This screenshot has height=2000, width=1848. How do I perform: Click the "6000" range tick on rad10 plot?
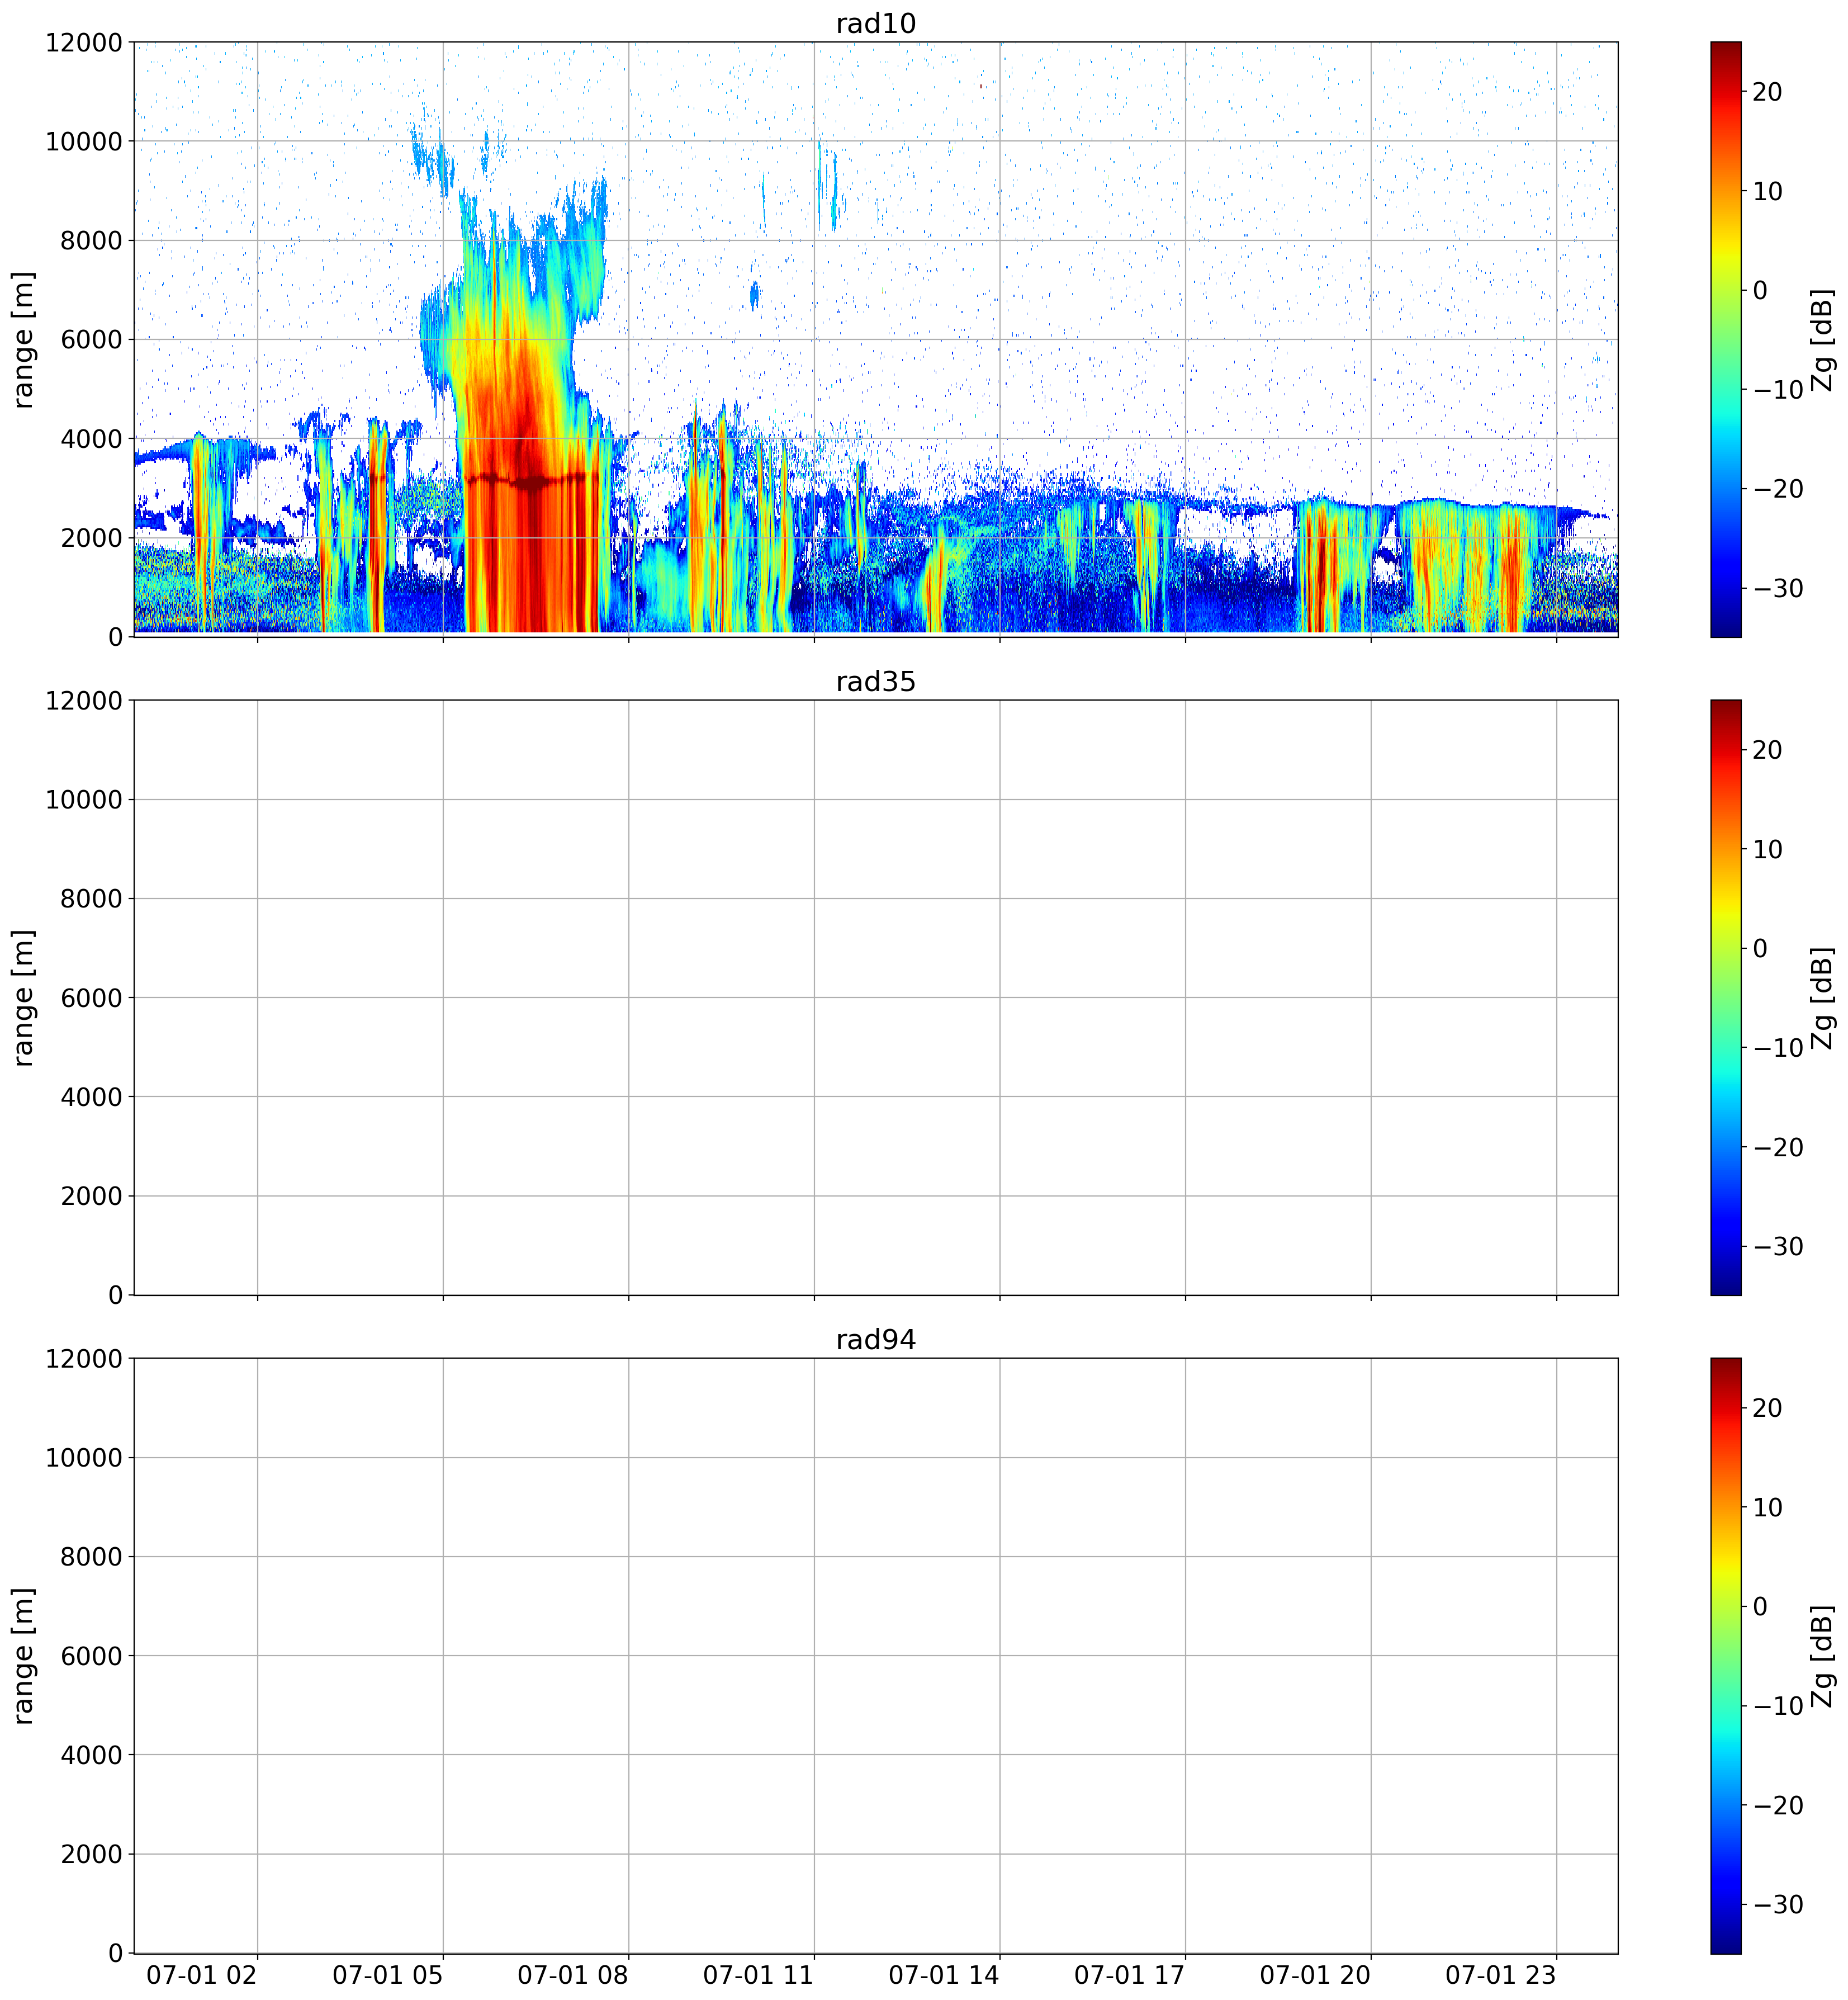(92, 340)
